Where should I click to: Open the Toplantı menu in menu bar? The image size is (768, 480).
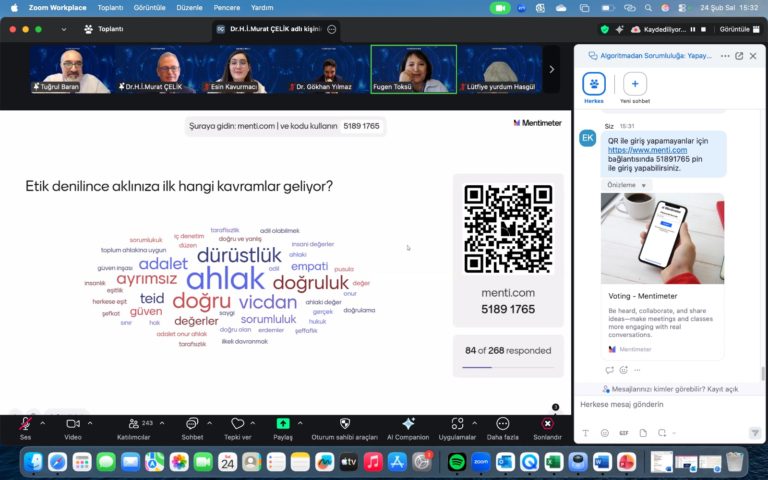coord(110,7)
